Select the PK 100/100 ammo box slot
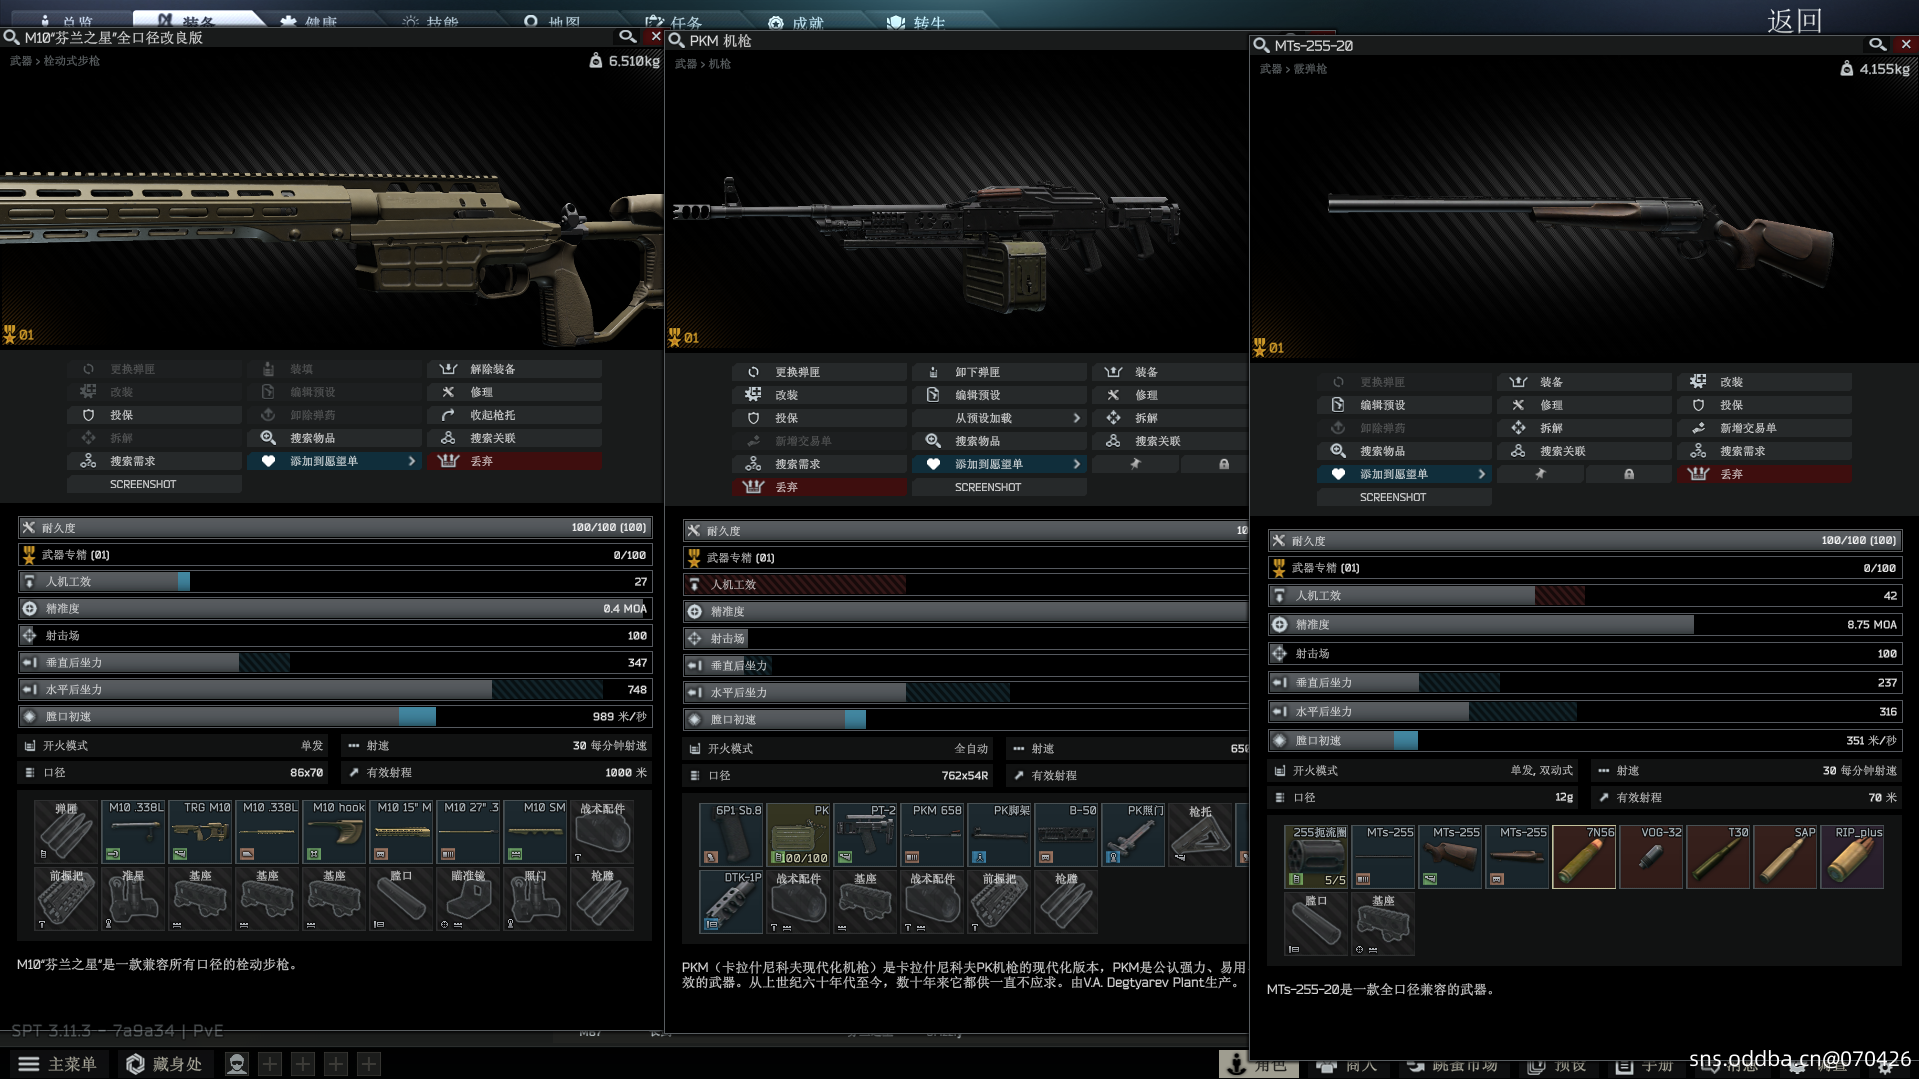Screen dimensions: 1919x1079 click(798, 834)
